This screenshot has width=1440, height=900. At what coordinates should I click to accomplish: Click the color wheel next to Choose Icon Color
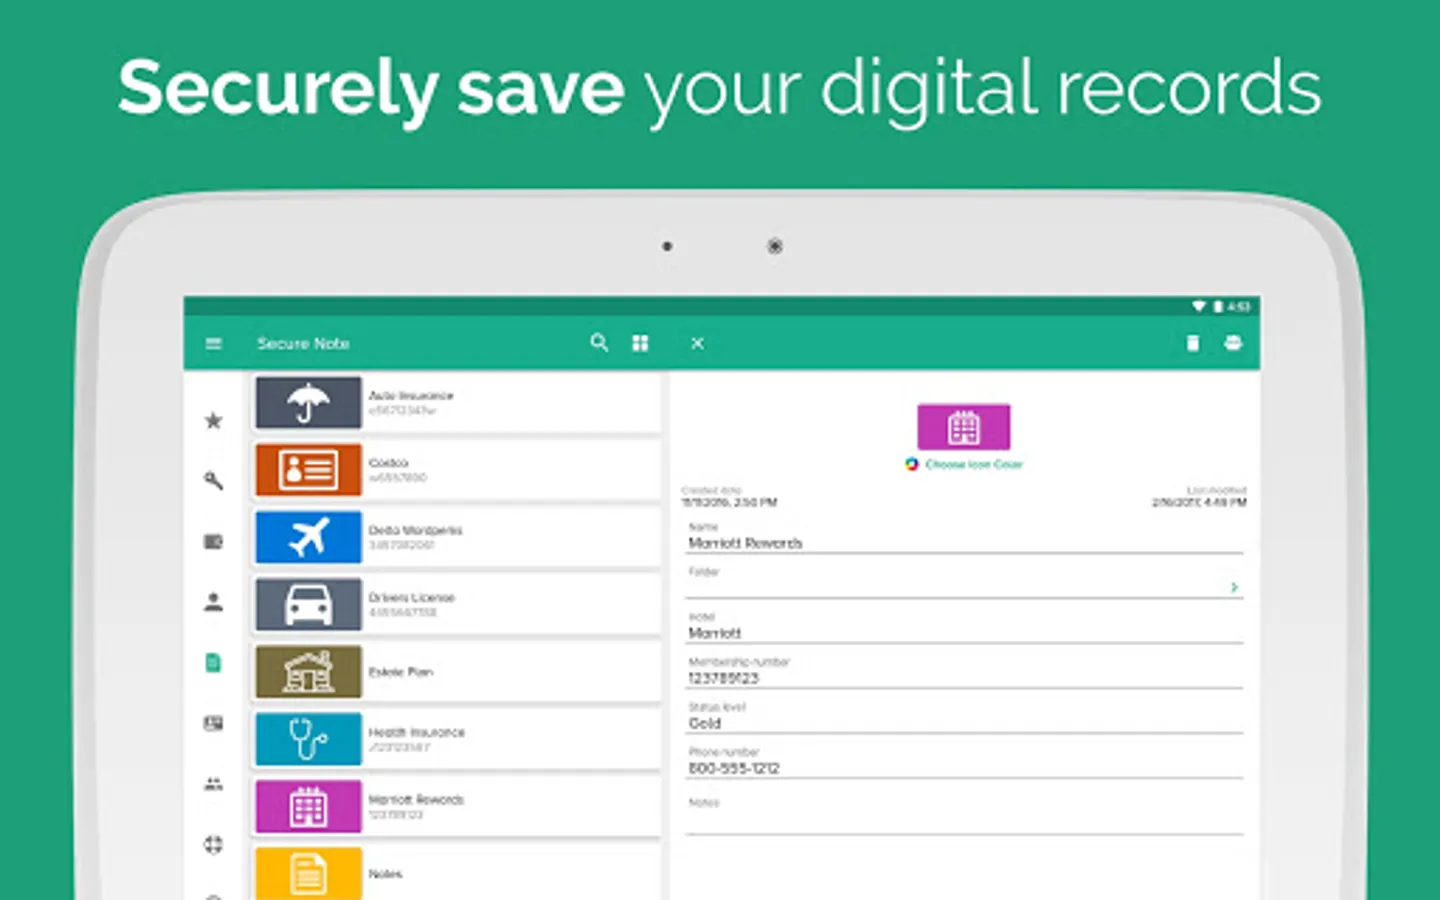pyautogui.click(x=911, y=464)
